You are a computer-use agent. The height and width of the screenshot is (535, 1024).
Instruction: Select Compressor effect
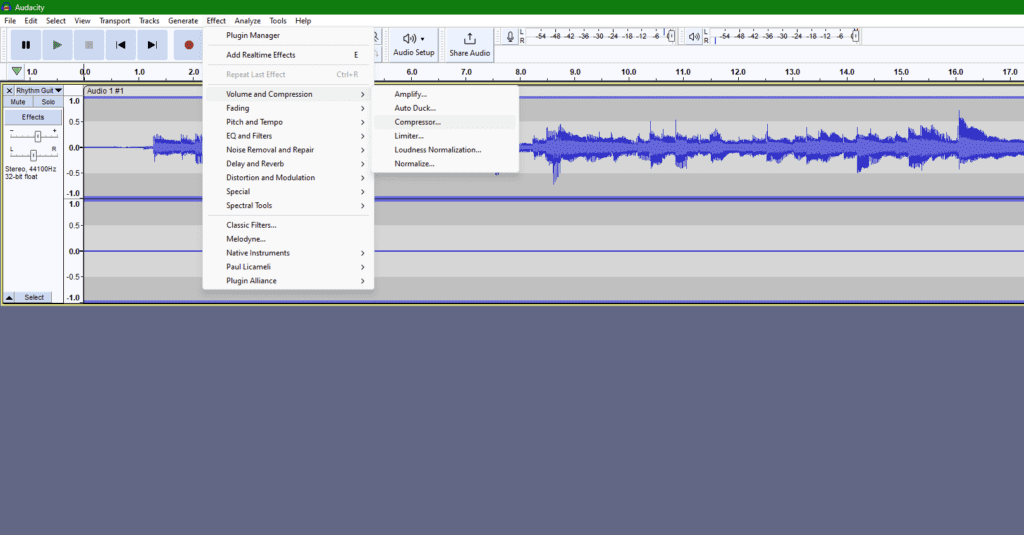[445, 122]
